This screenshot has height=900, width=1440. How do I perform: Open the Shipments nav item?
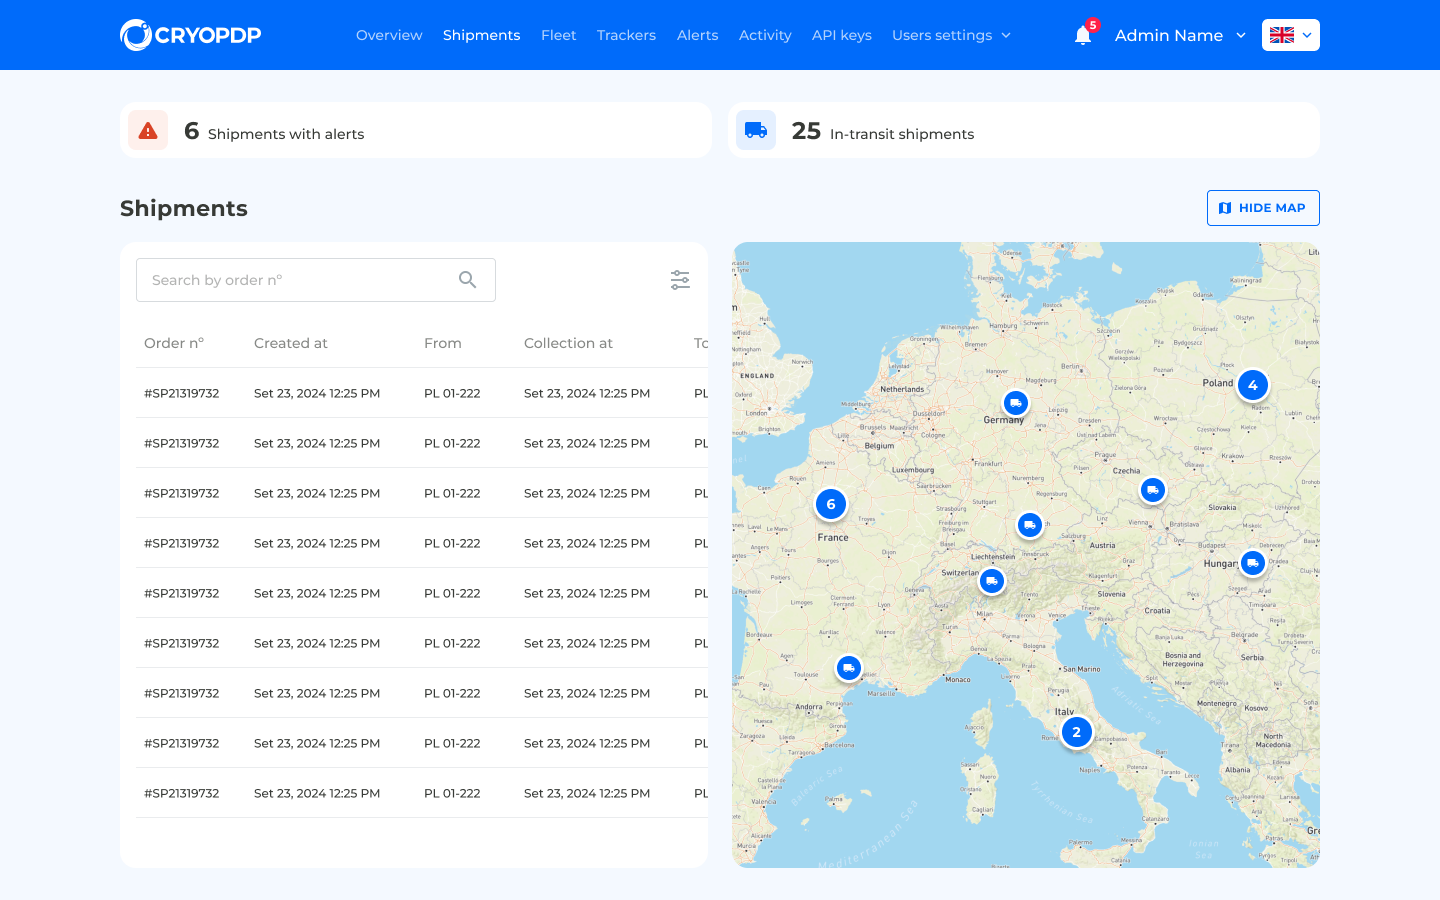tap(481, 35)
